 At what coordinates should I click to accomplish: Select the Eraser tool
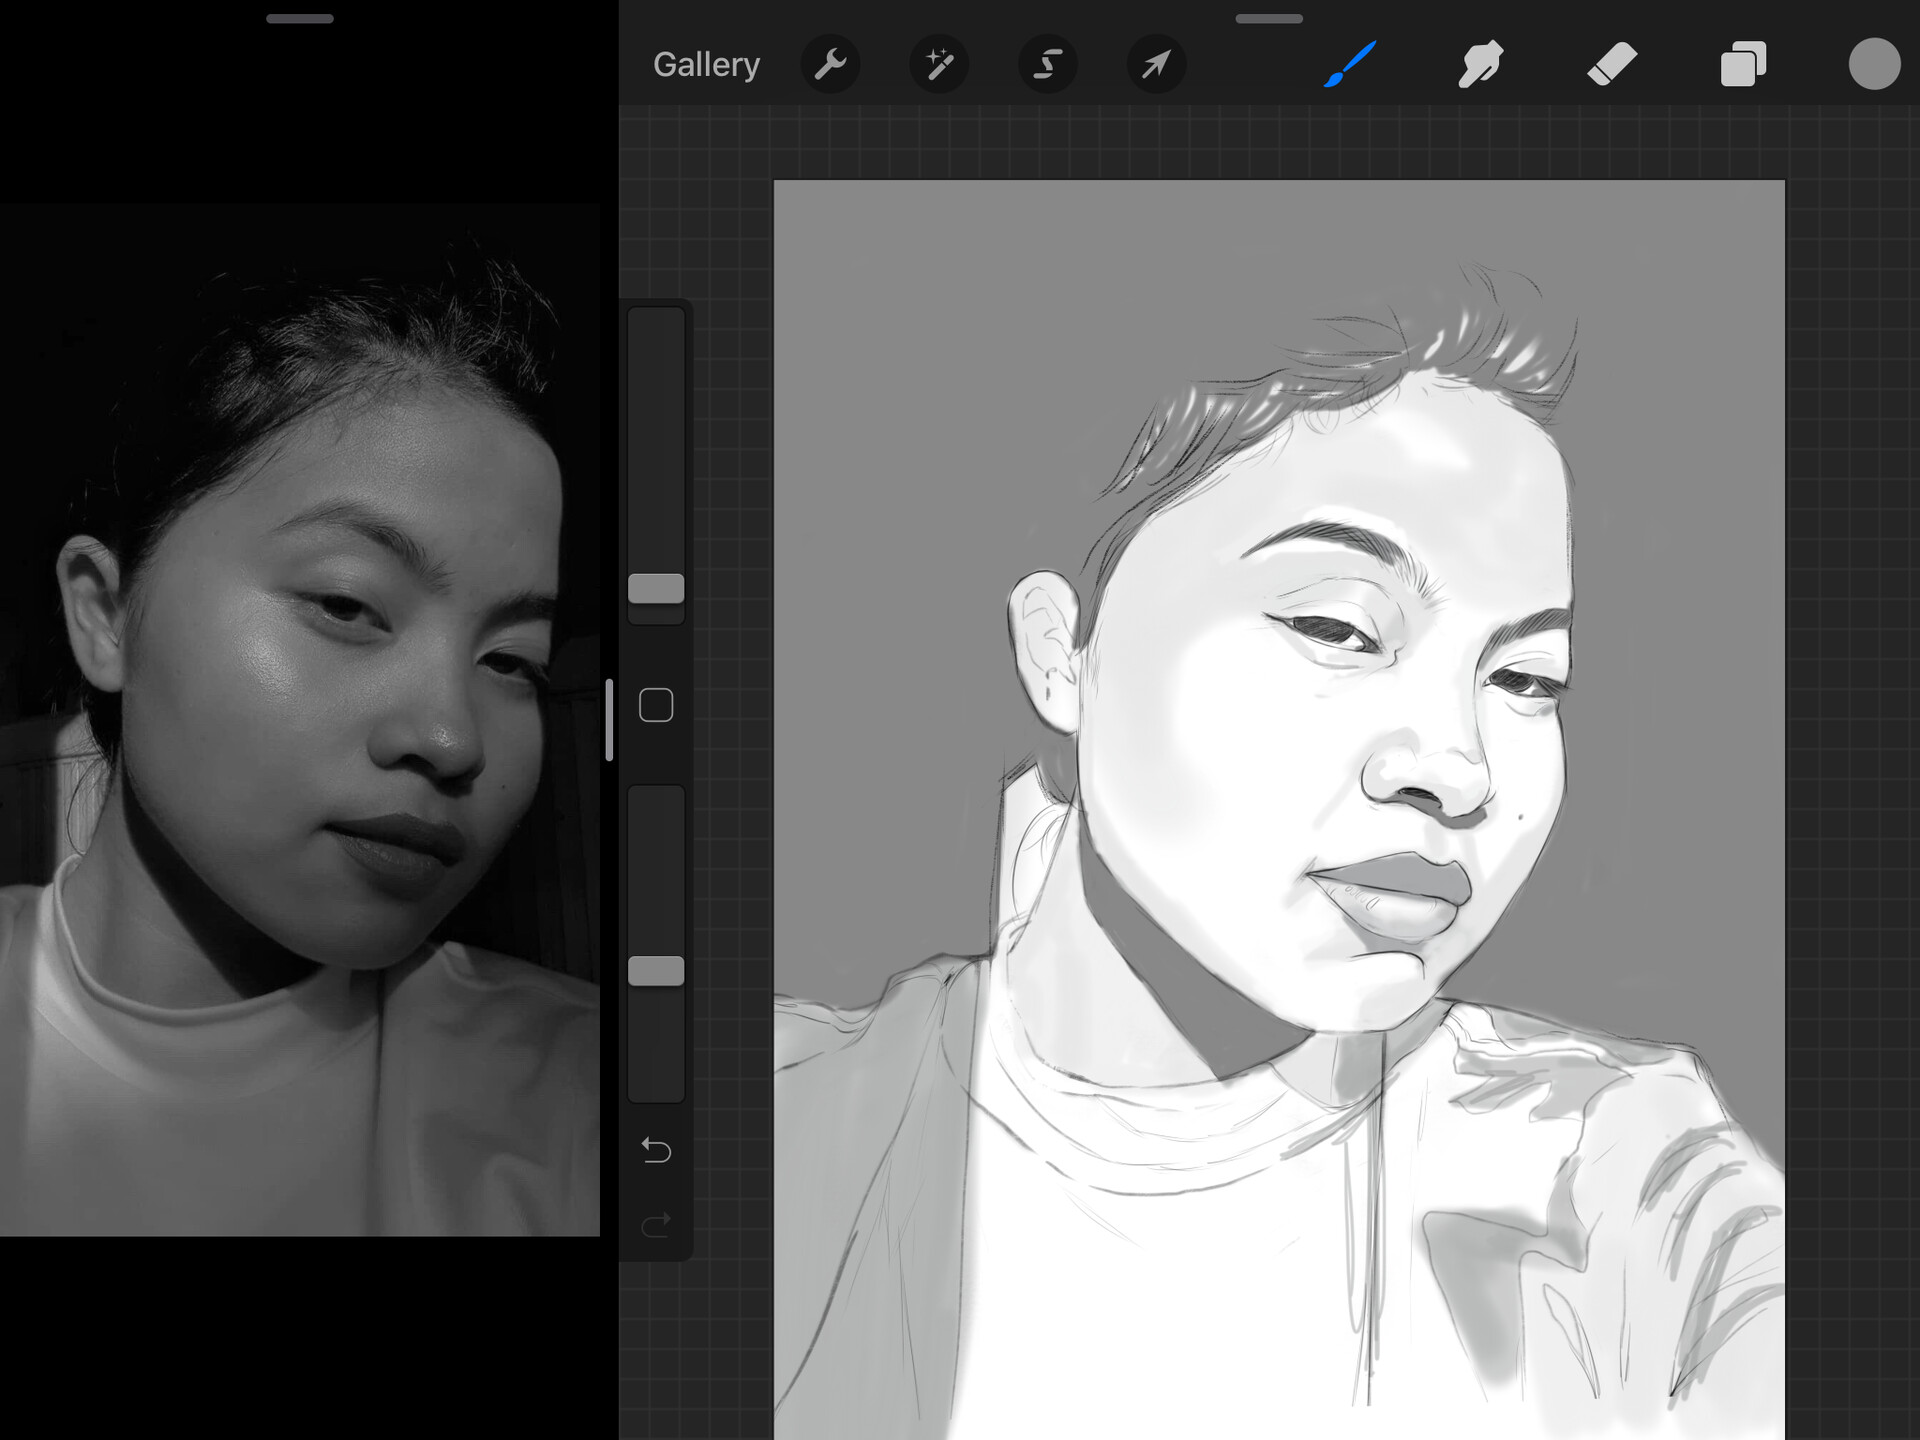coord(1612,65)
